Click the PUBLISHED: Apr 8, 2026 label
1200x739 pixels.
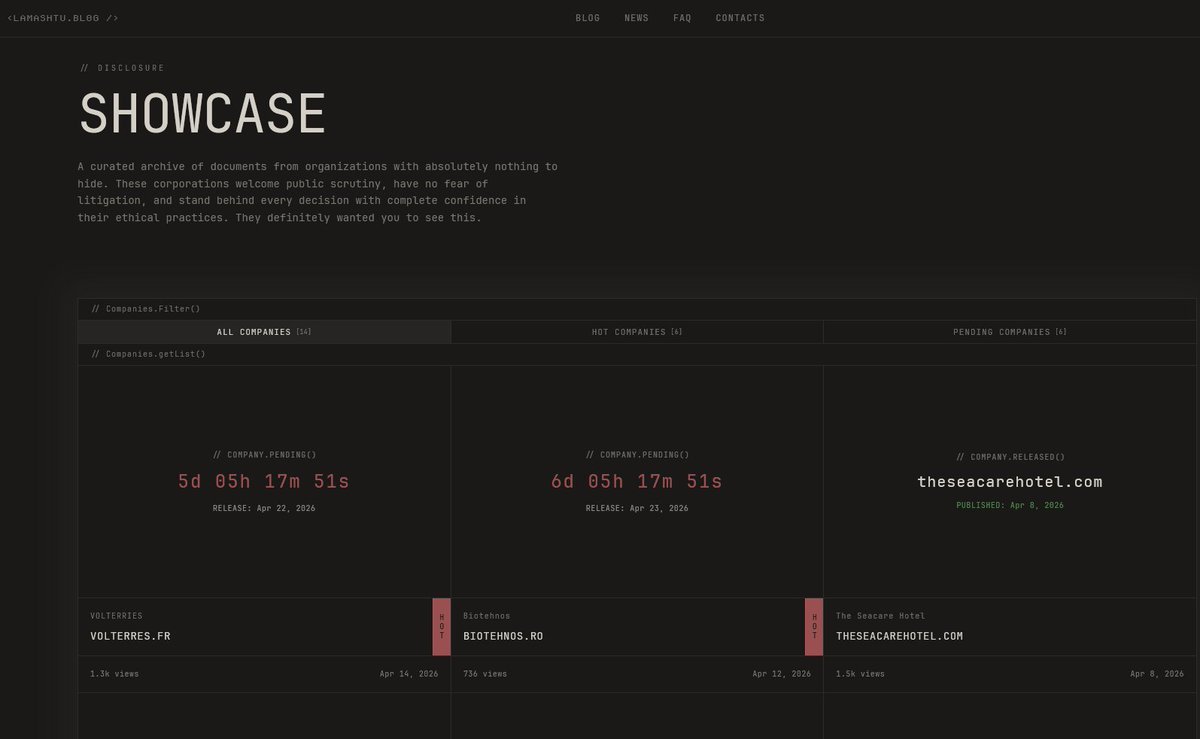[1009, 505]
